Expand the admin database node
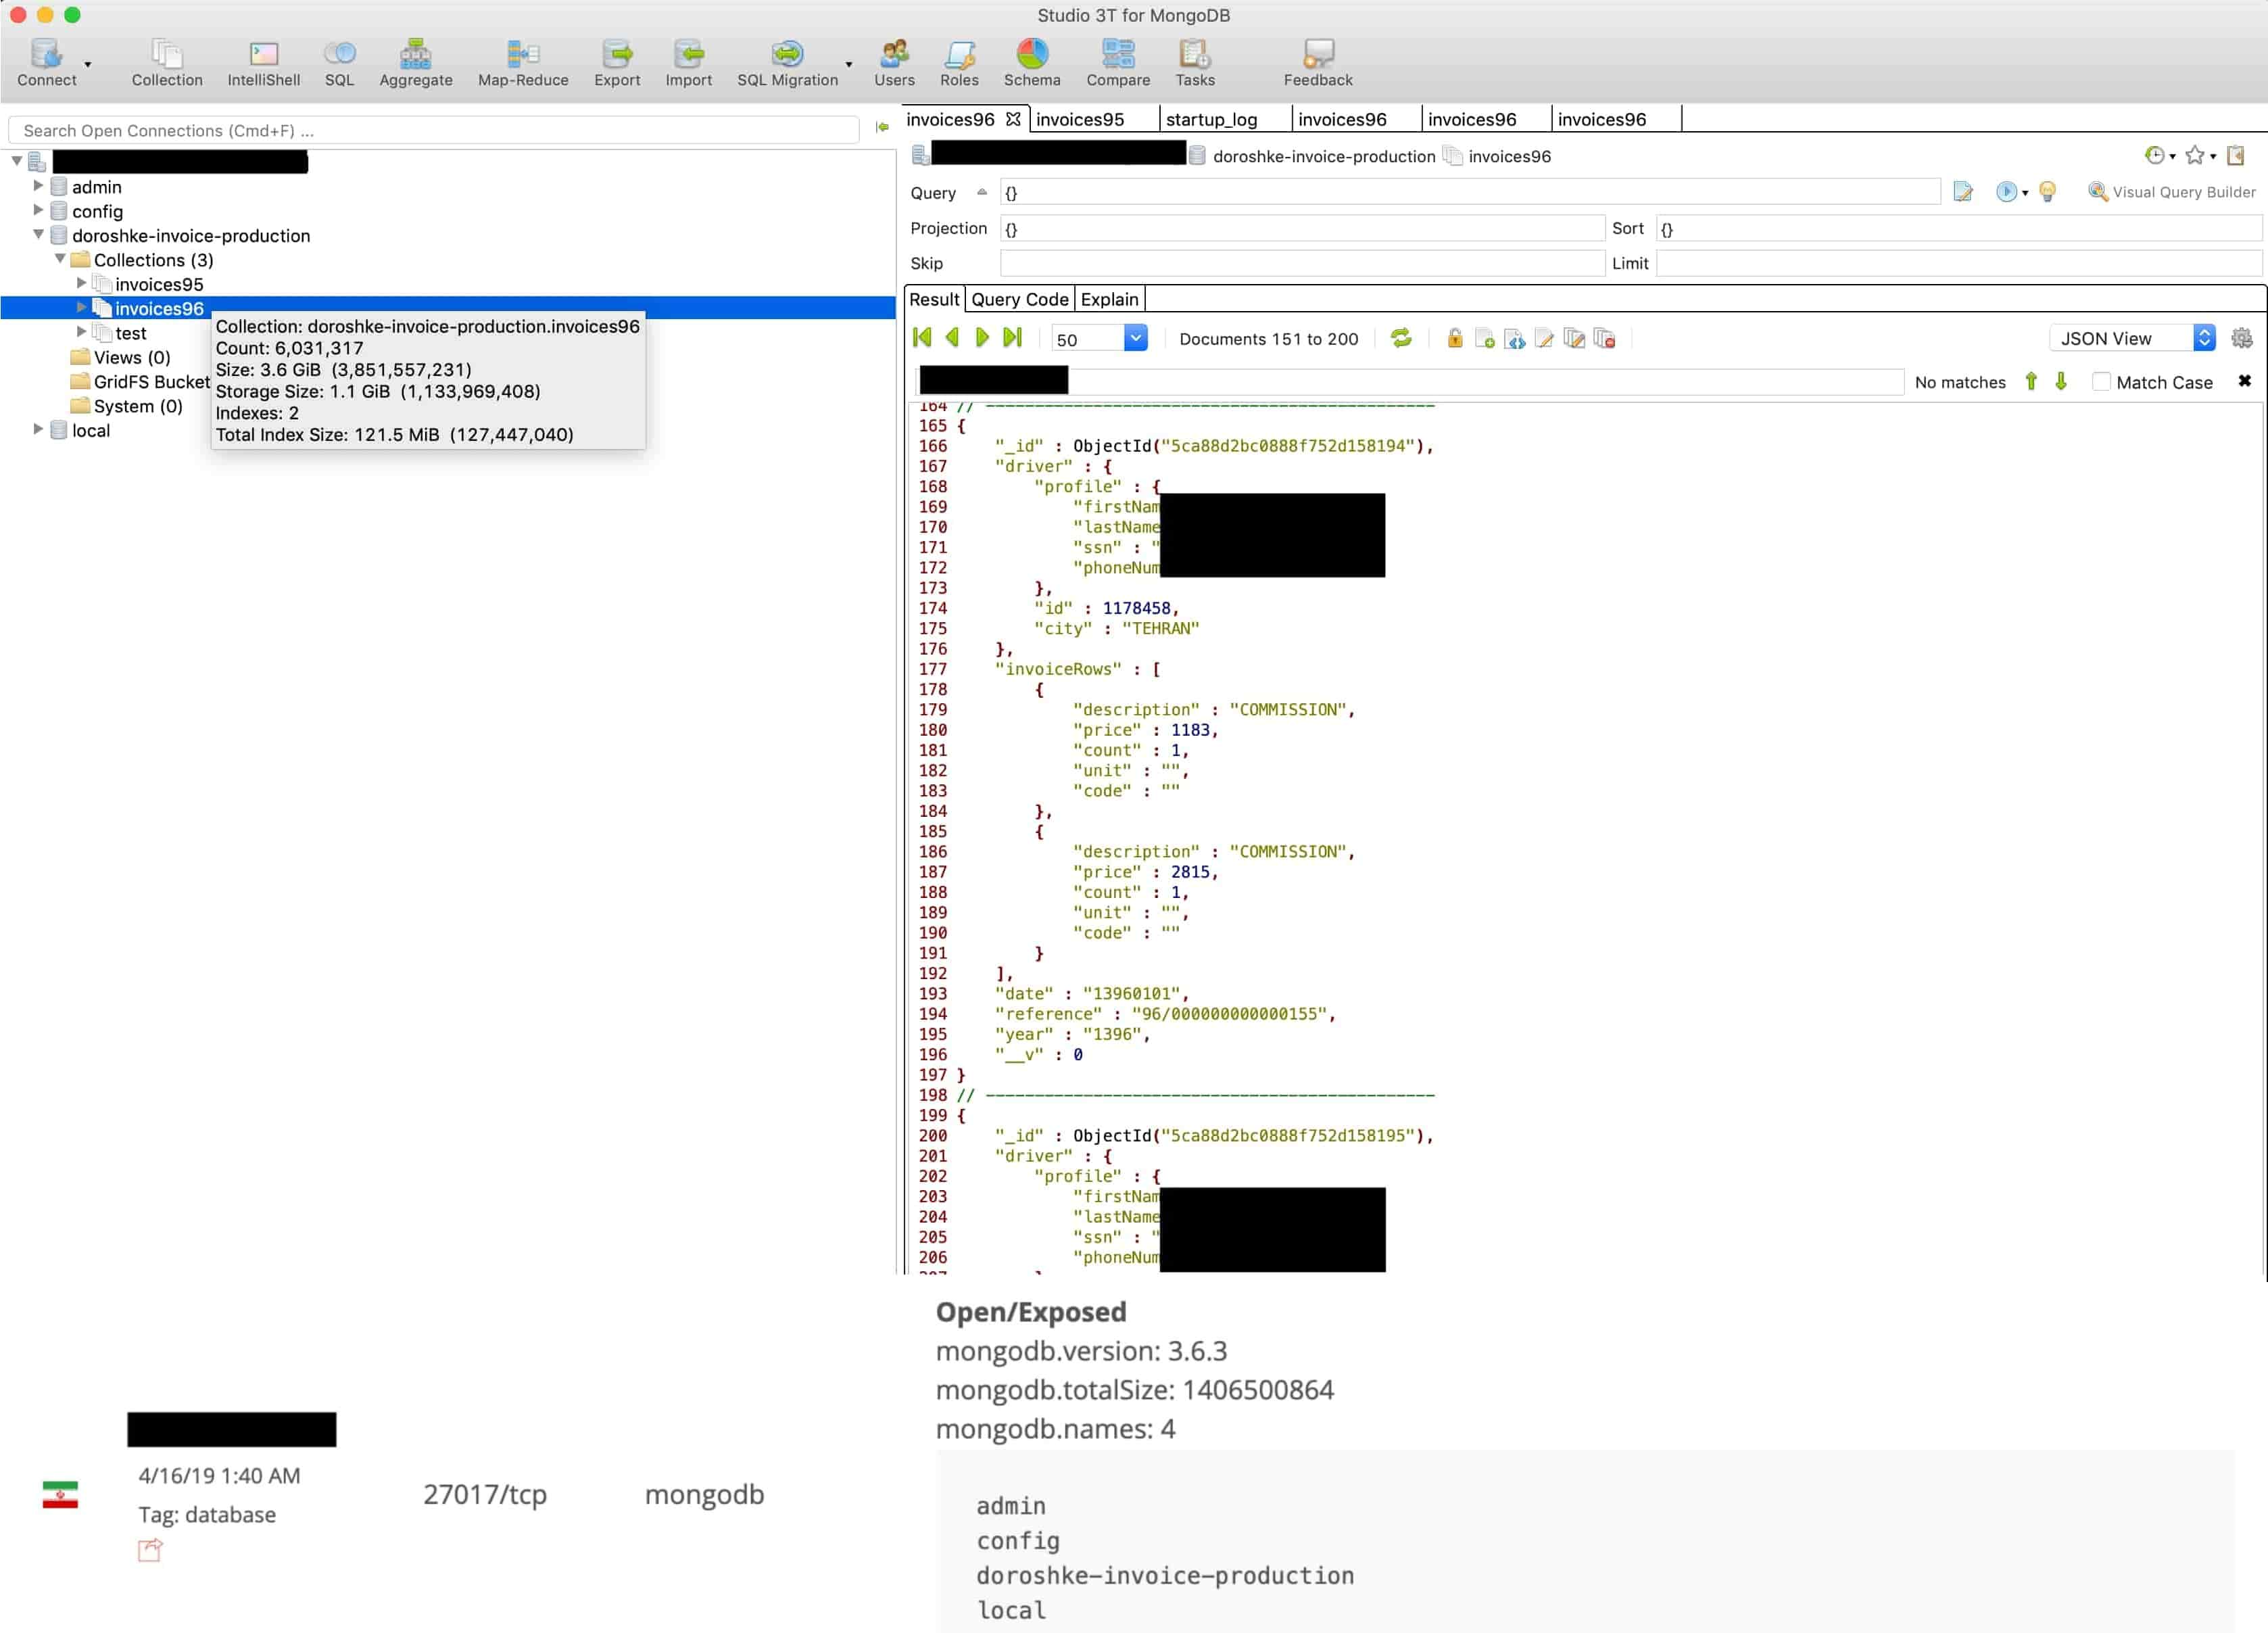 pos(38,186)
